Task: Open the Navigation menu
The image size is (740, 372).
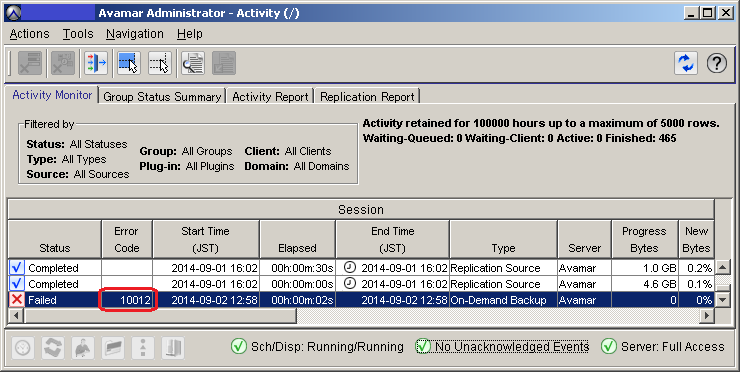Action: (x=135, y=34)
